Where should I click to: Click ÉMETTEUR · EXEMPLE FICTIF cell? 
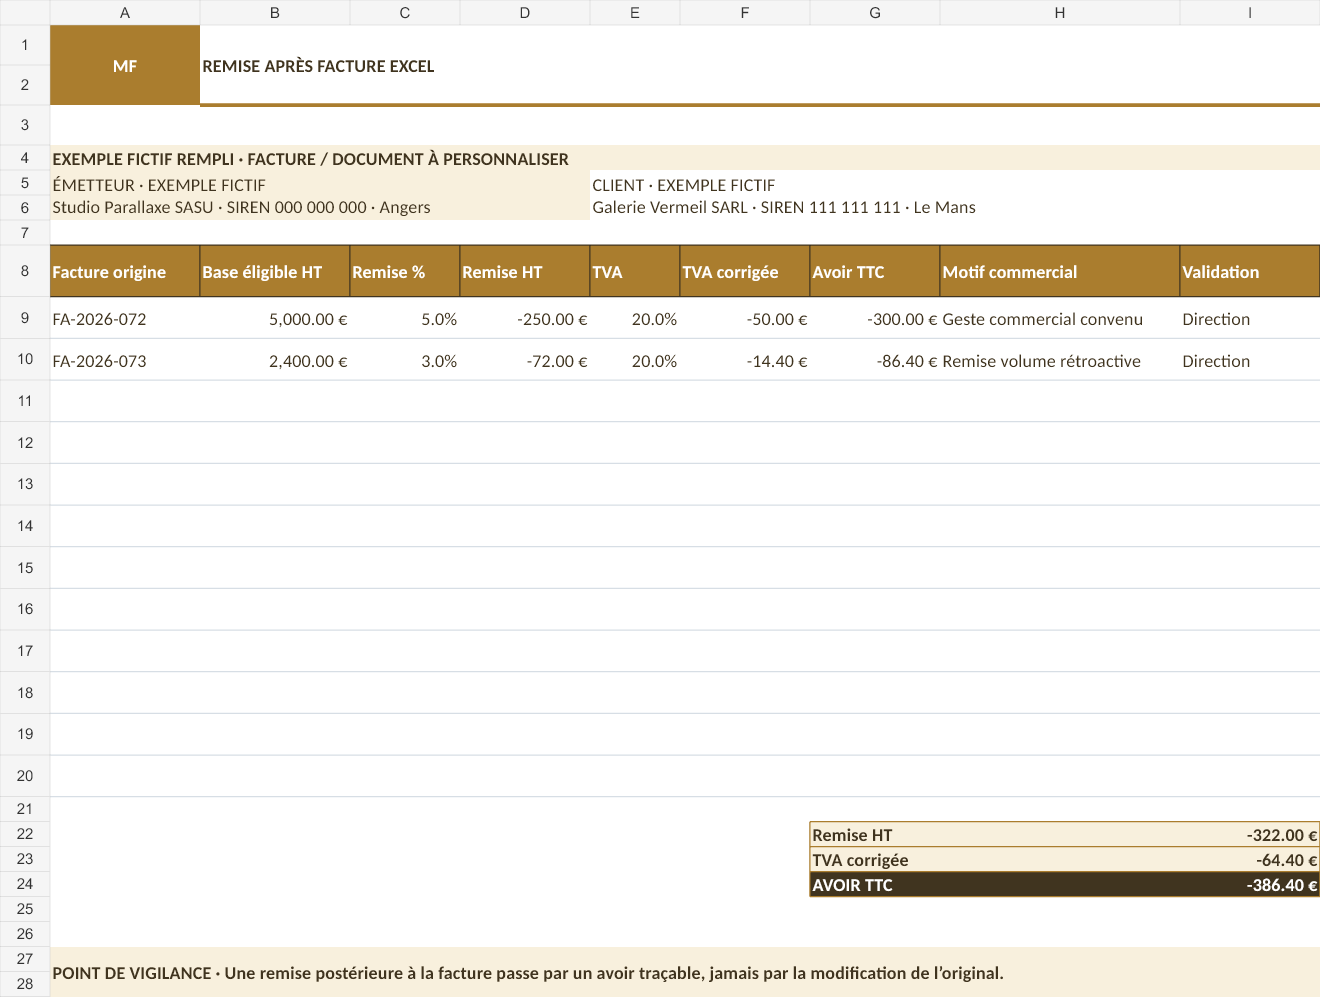point(320,184)
